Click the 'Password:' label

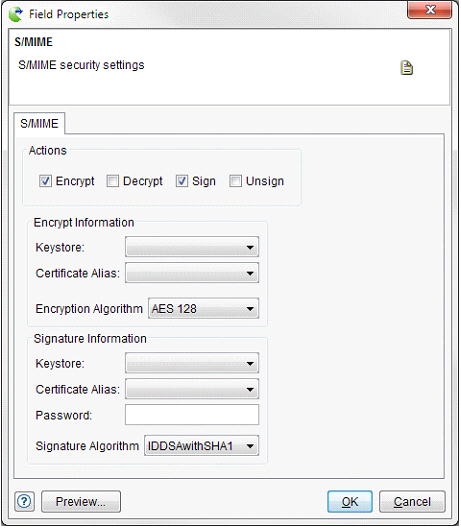point(63,415)
